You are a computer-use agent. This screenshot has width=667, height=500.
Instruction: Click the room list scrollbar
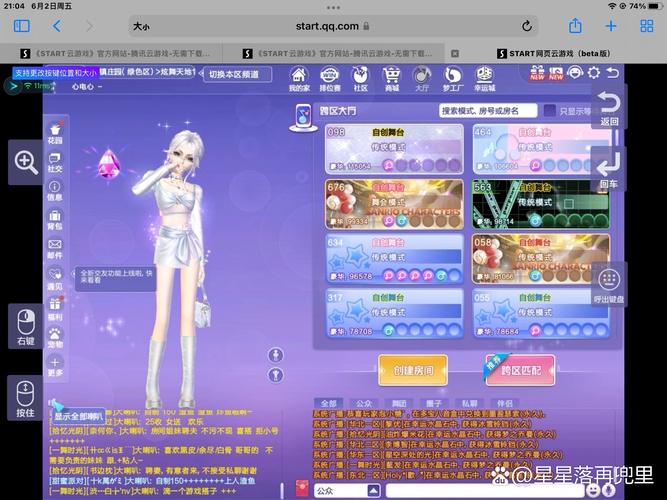pos(616,138)
